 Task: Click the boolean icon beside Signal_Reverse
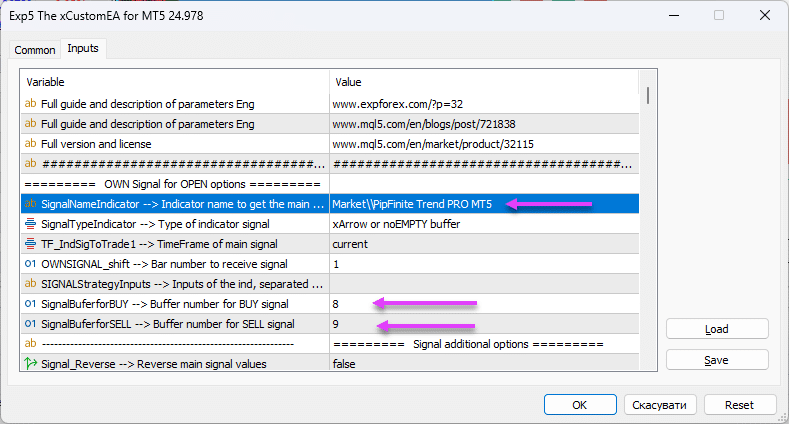30,364
